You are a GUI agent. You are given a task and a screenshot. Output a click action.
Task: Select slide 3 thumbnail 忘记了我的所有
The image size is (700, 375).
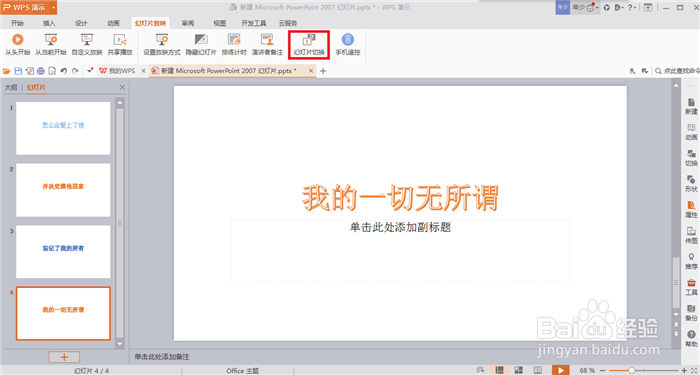click(x=63, y=252)
